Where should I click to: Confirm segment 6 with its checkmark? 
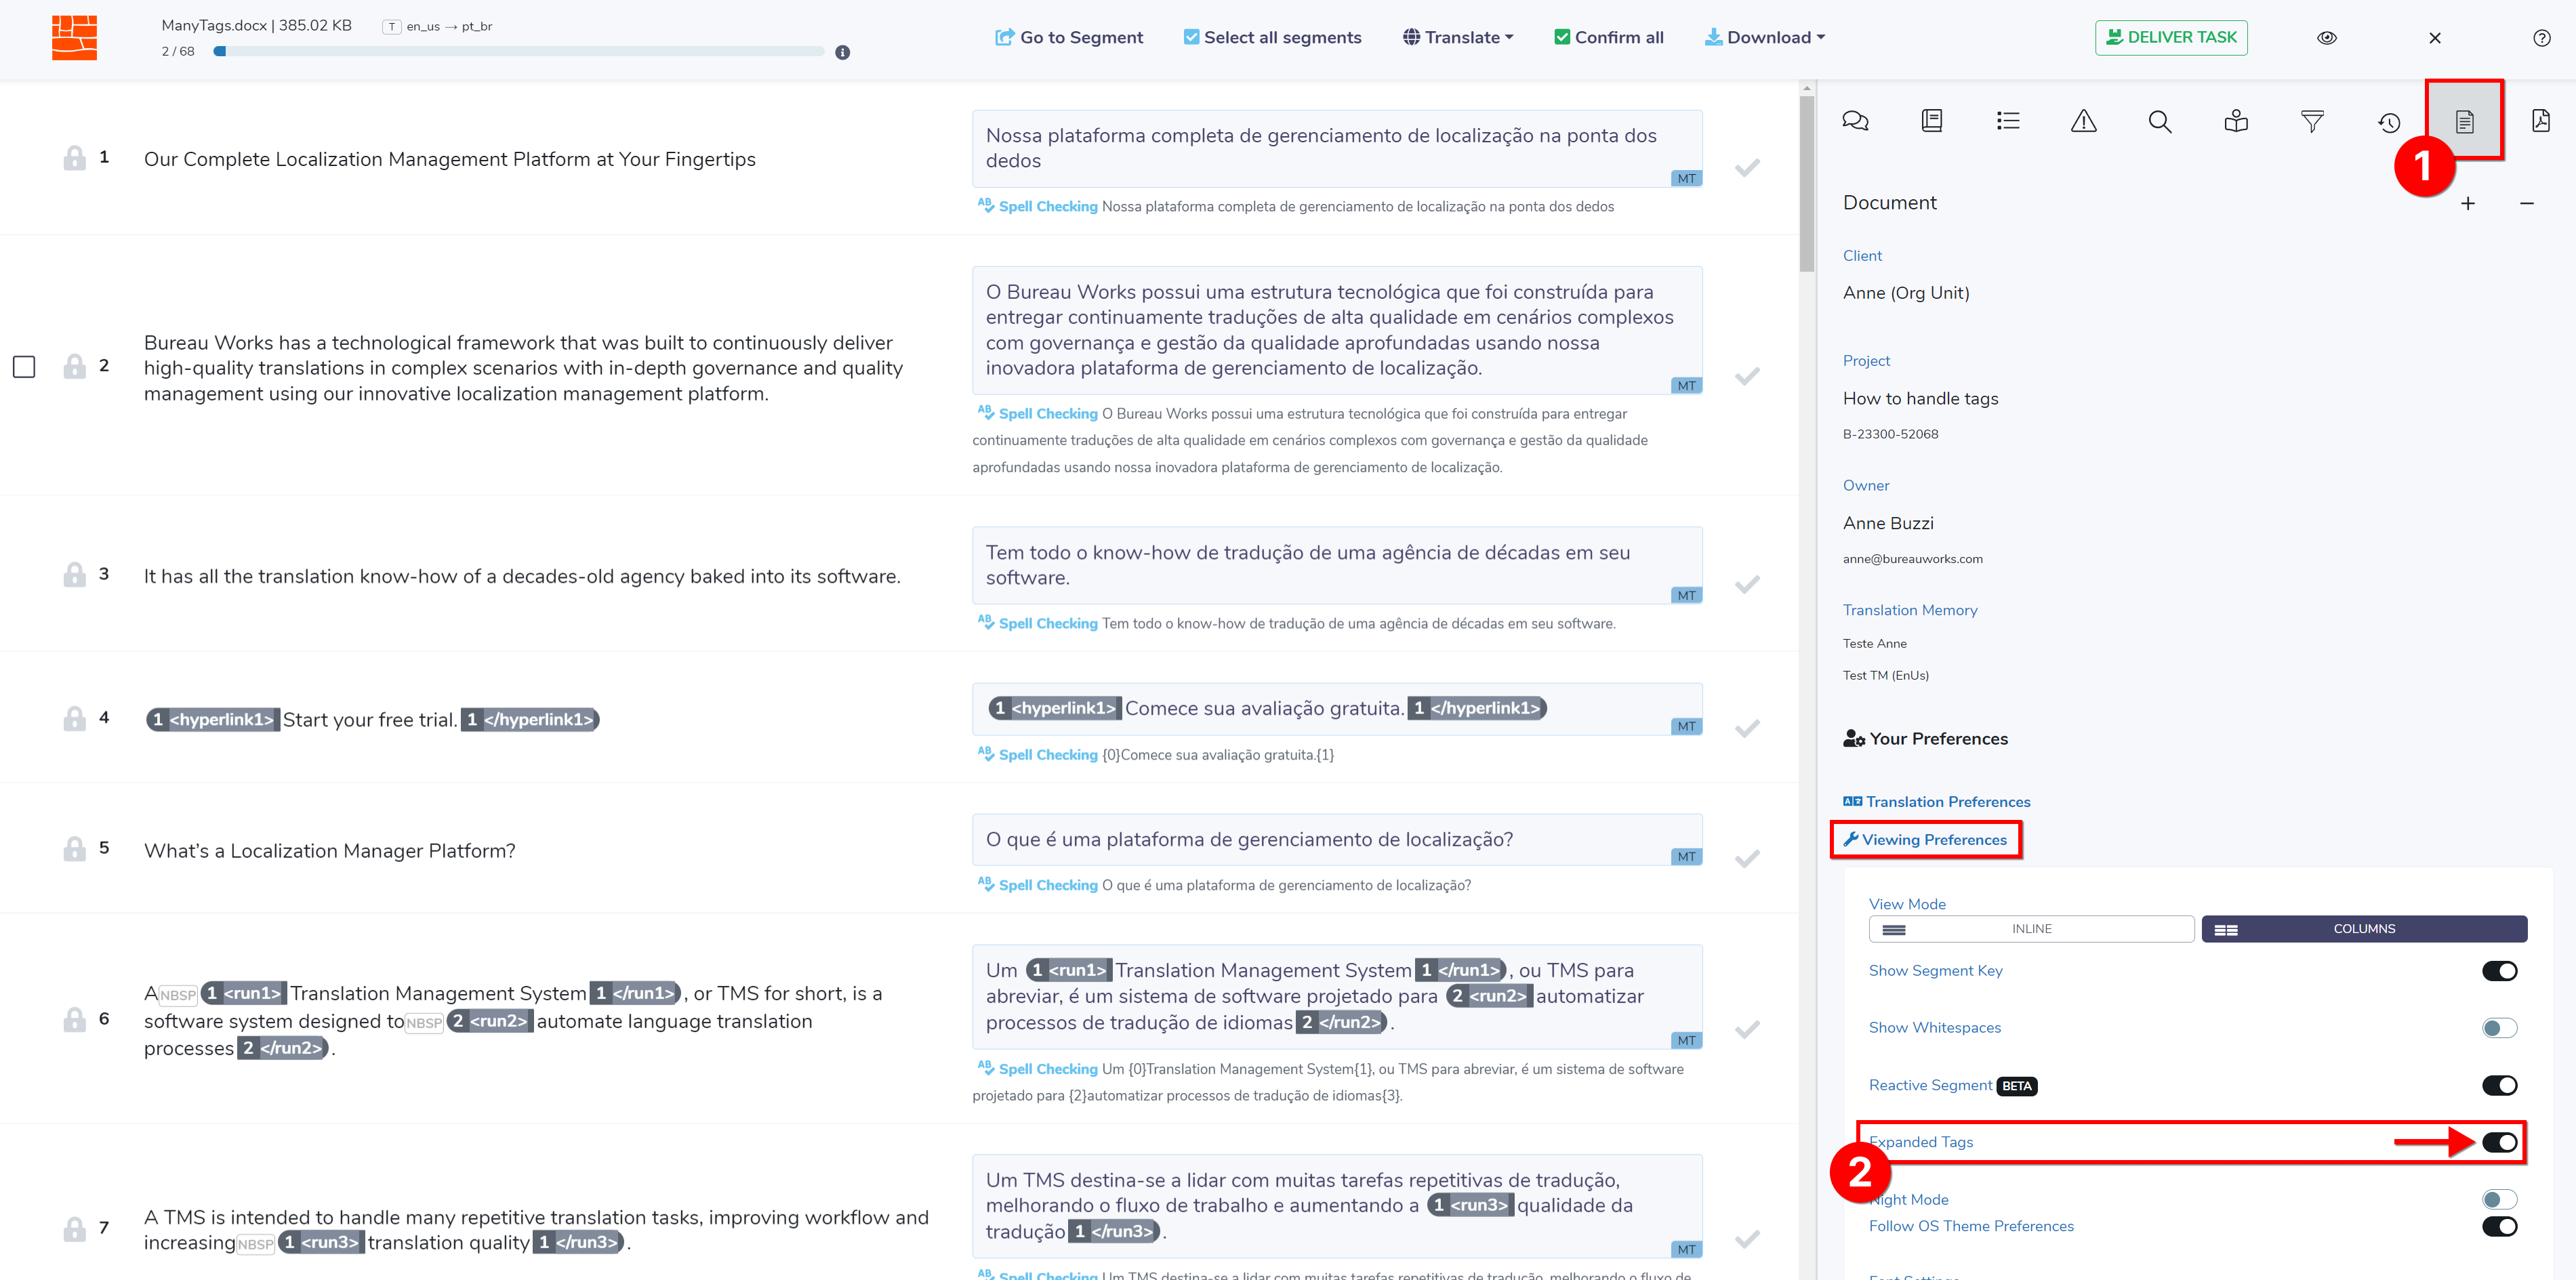click(1747, 1029)
